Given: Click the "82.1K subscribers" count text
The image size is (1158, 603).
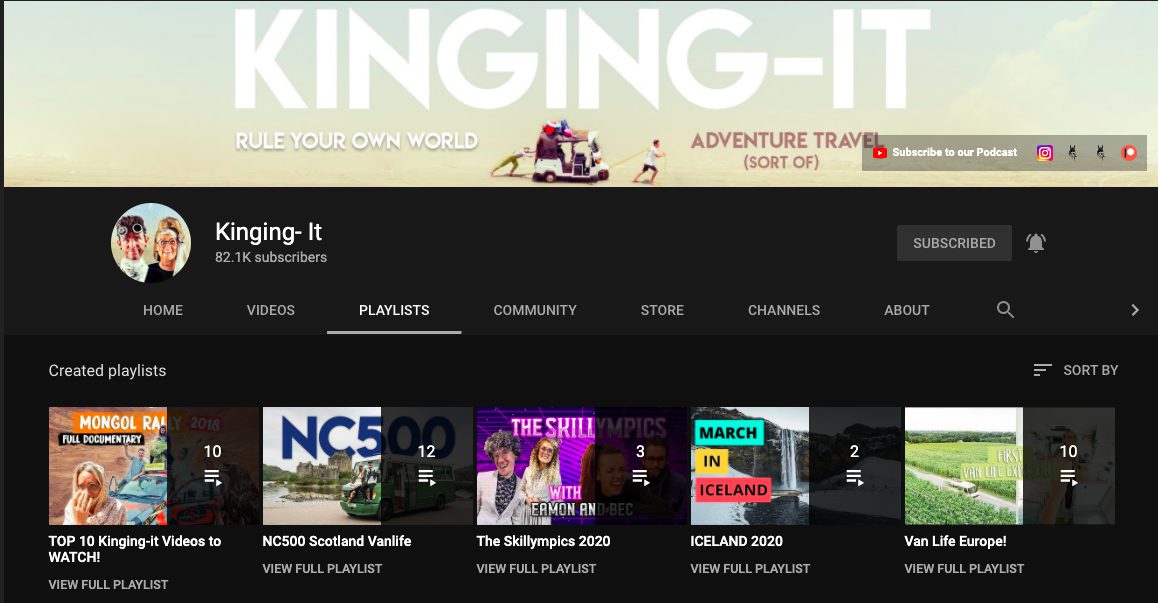Looking at the screenshot, I should tap(271, 257).
